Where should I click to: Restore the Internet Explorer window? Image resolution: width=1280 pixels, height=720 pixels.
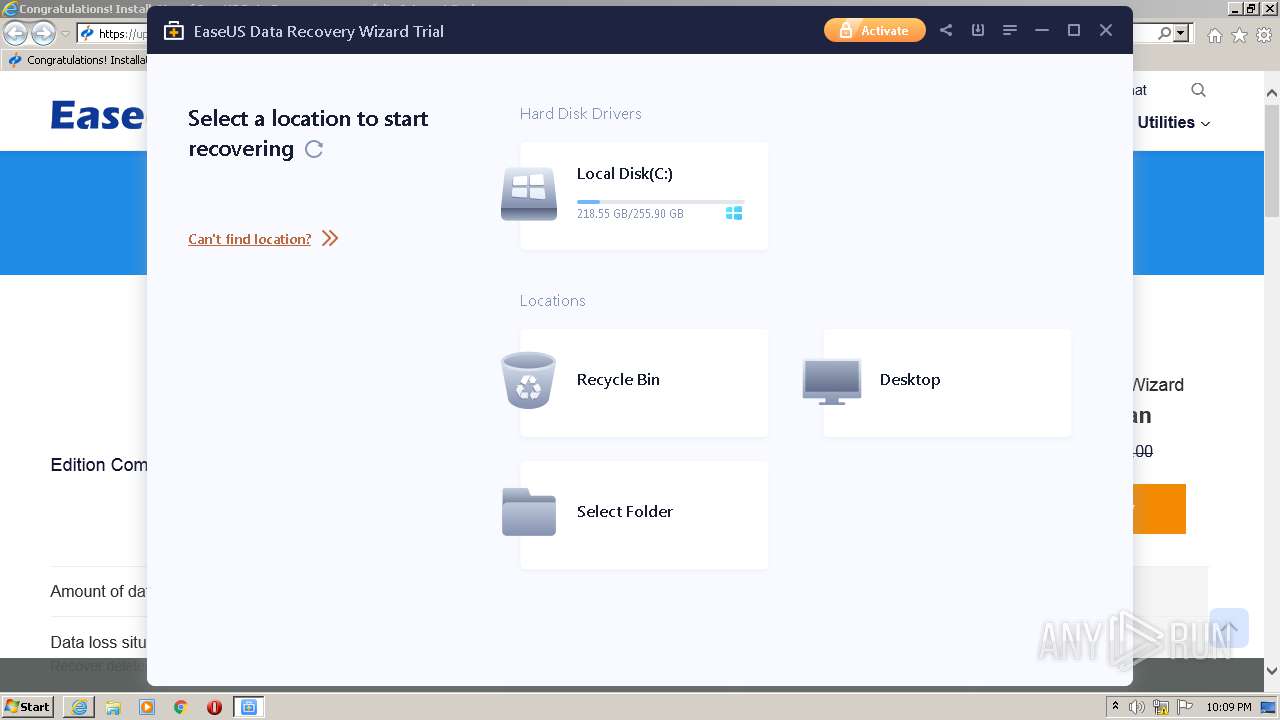click(x=1250, y=8)
